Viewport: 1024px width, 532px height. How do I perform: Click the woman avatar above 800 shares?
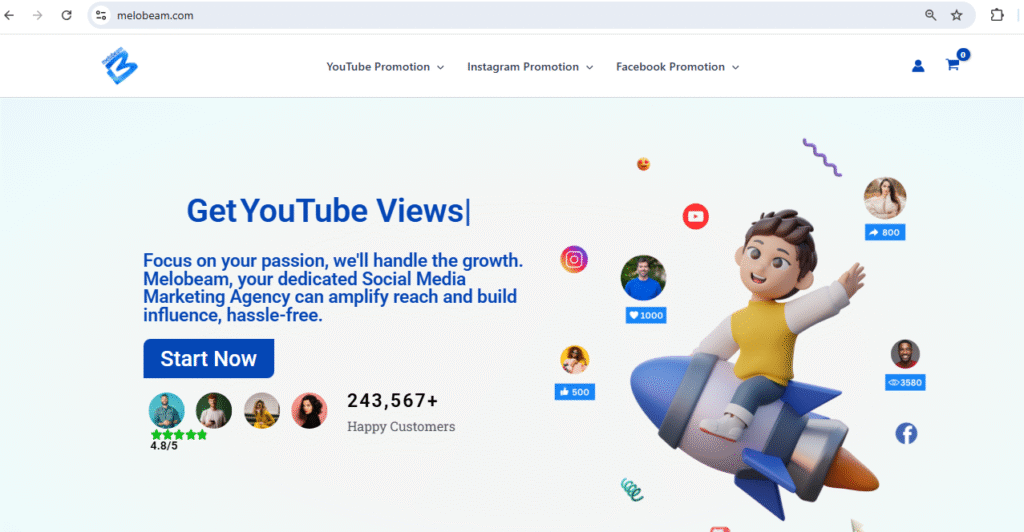(885, 198)
